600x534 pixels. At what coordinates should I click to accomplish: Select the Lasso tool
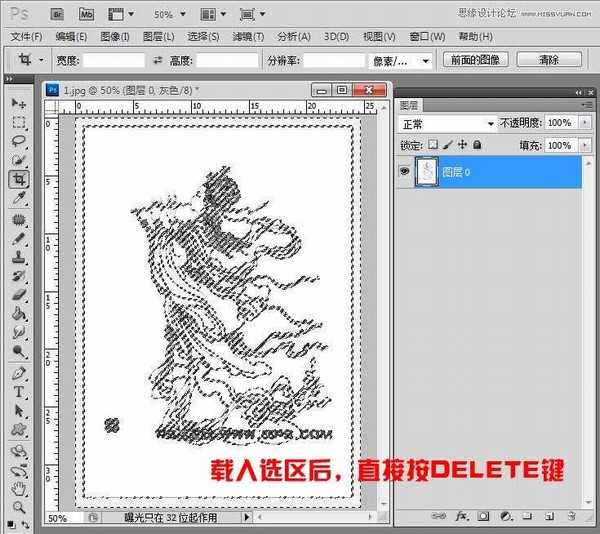(18, 141)
